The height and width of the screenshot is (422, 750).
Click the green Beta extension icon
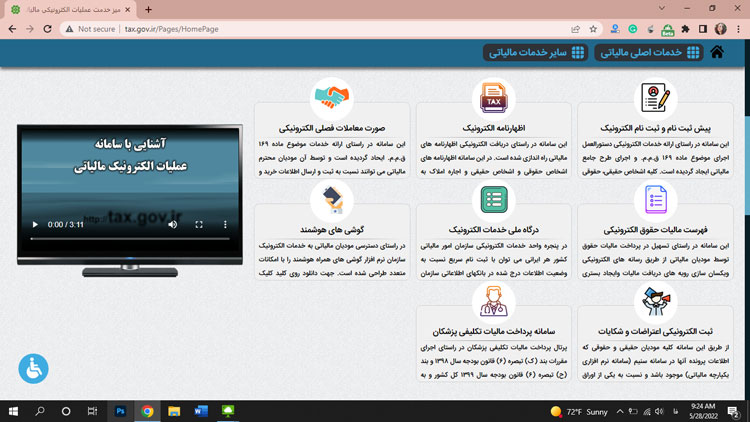pos(668,30)
